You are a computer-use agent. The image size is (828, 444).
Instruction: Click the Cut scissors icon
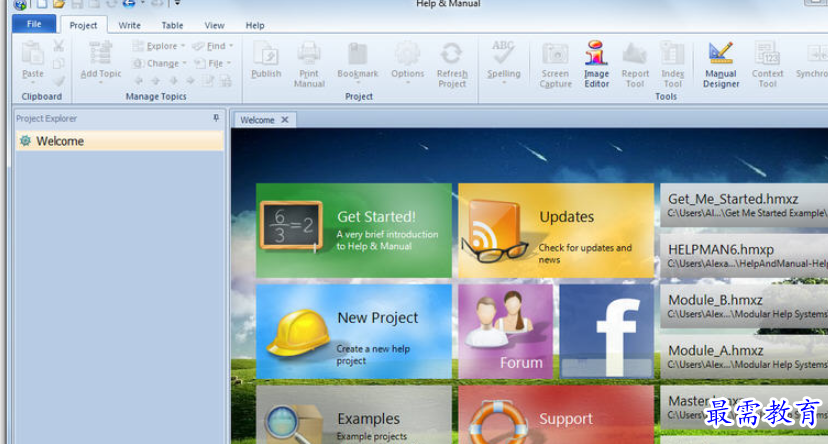(59, 46)
